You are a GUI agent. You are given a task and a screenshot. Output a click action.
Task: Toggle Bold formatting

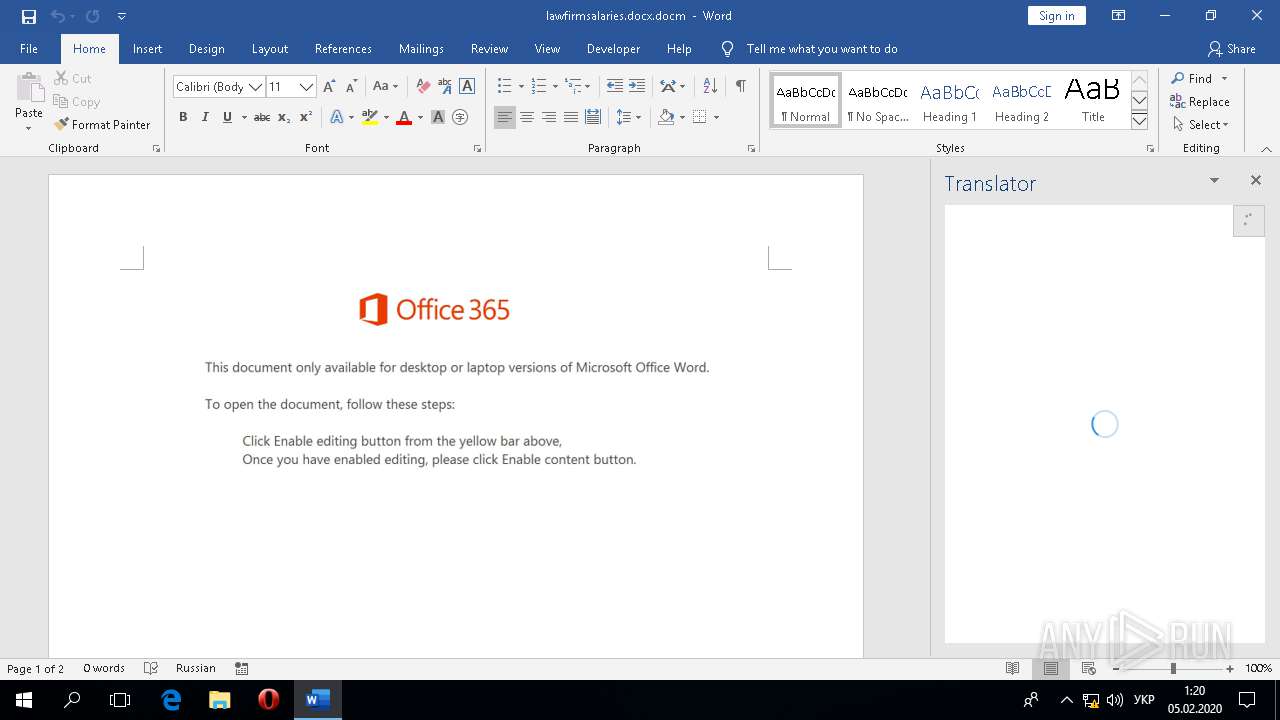[x=183, y=117]
